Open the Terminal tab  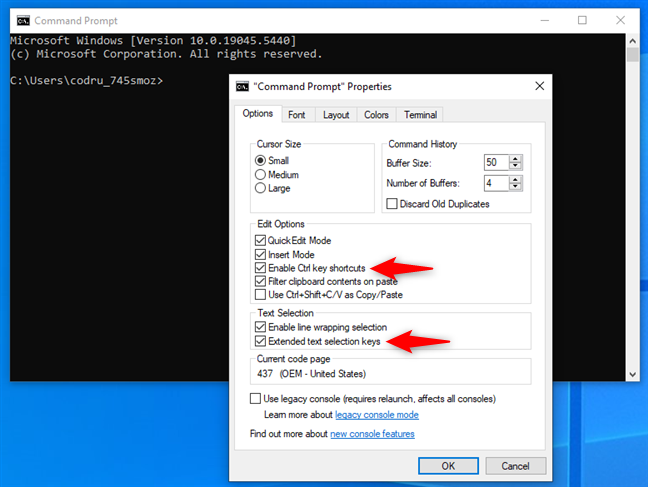pyautogui.click(x=420, y=115)
